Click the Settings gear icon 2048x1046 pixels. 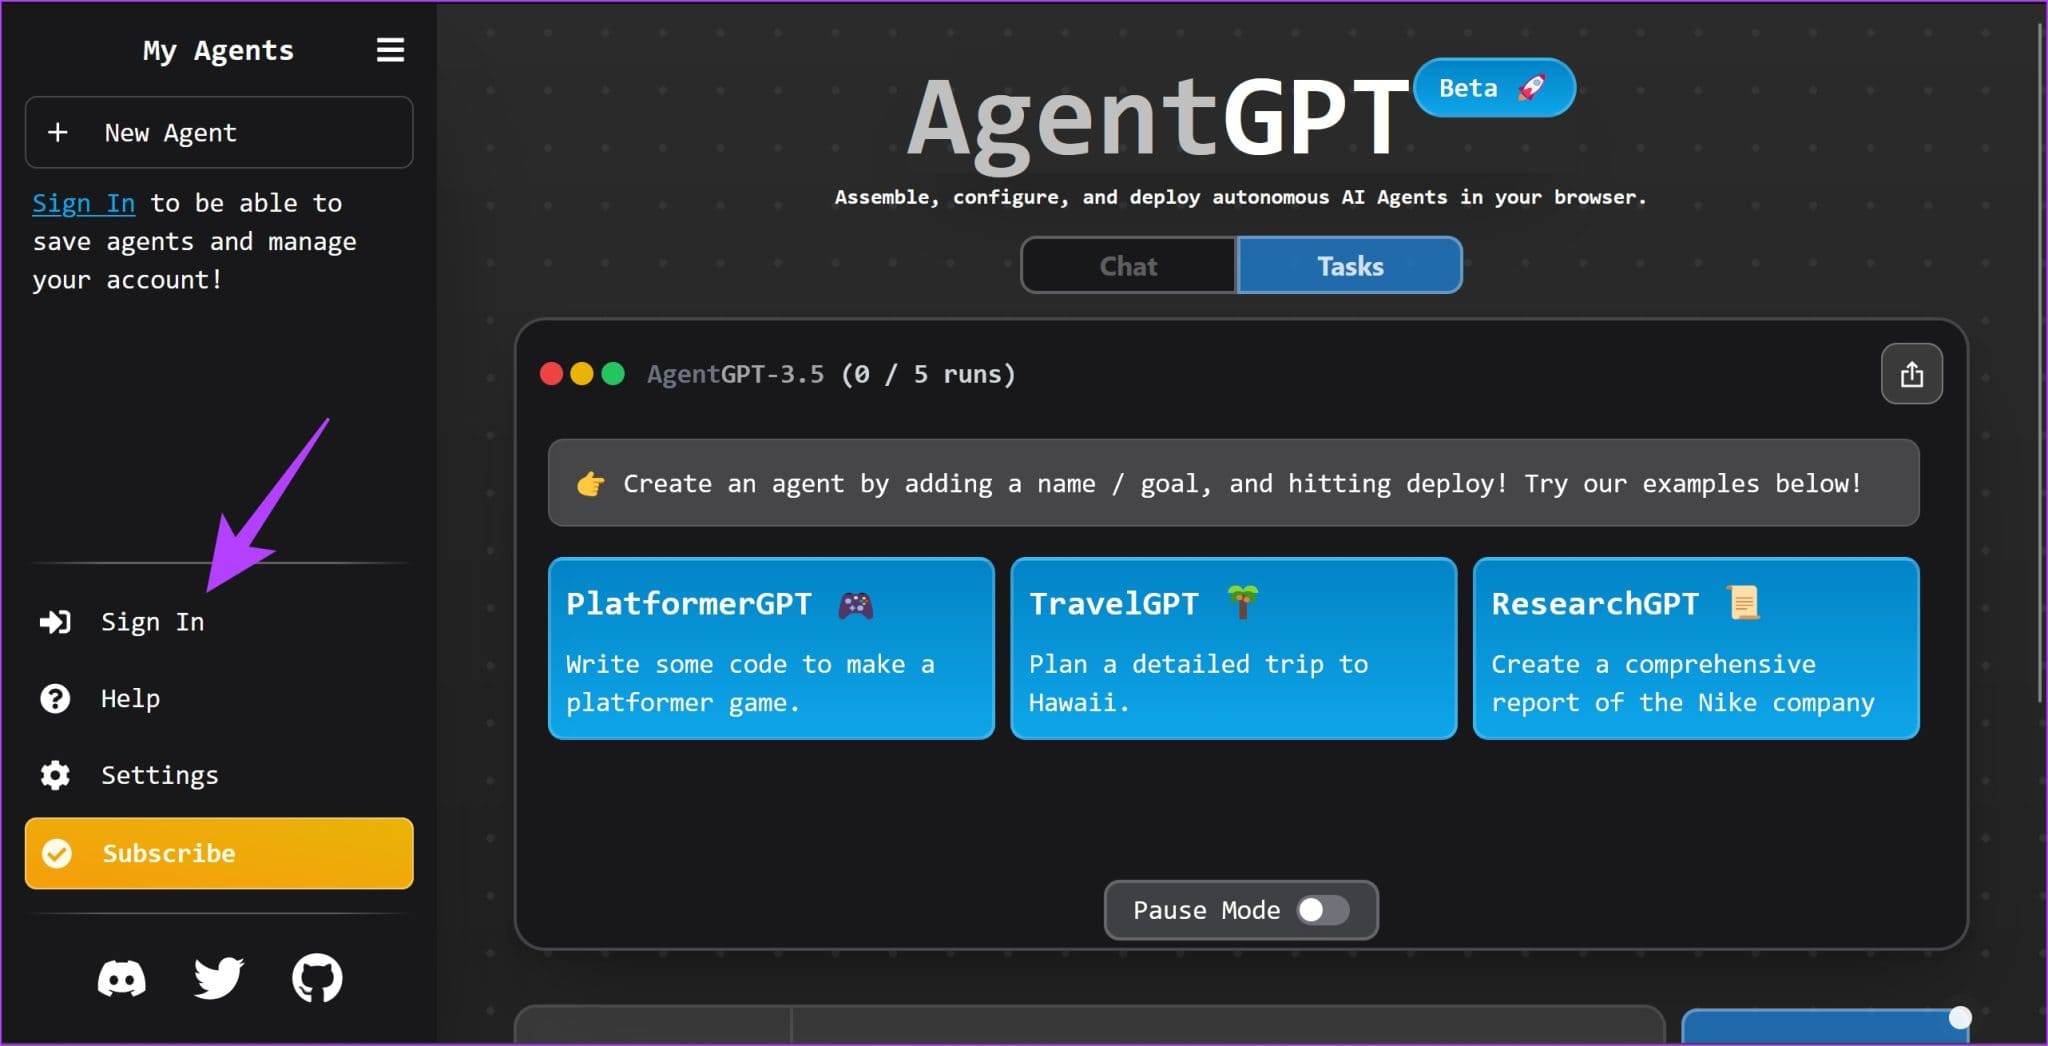click(x=55, y=775)
